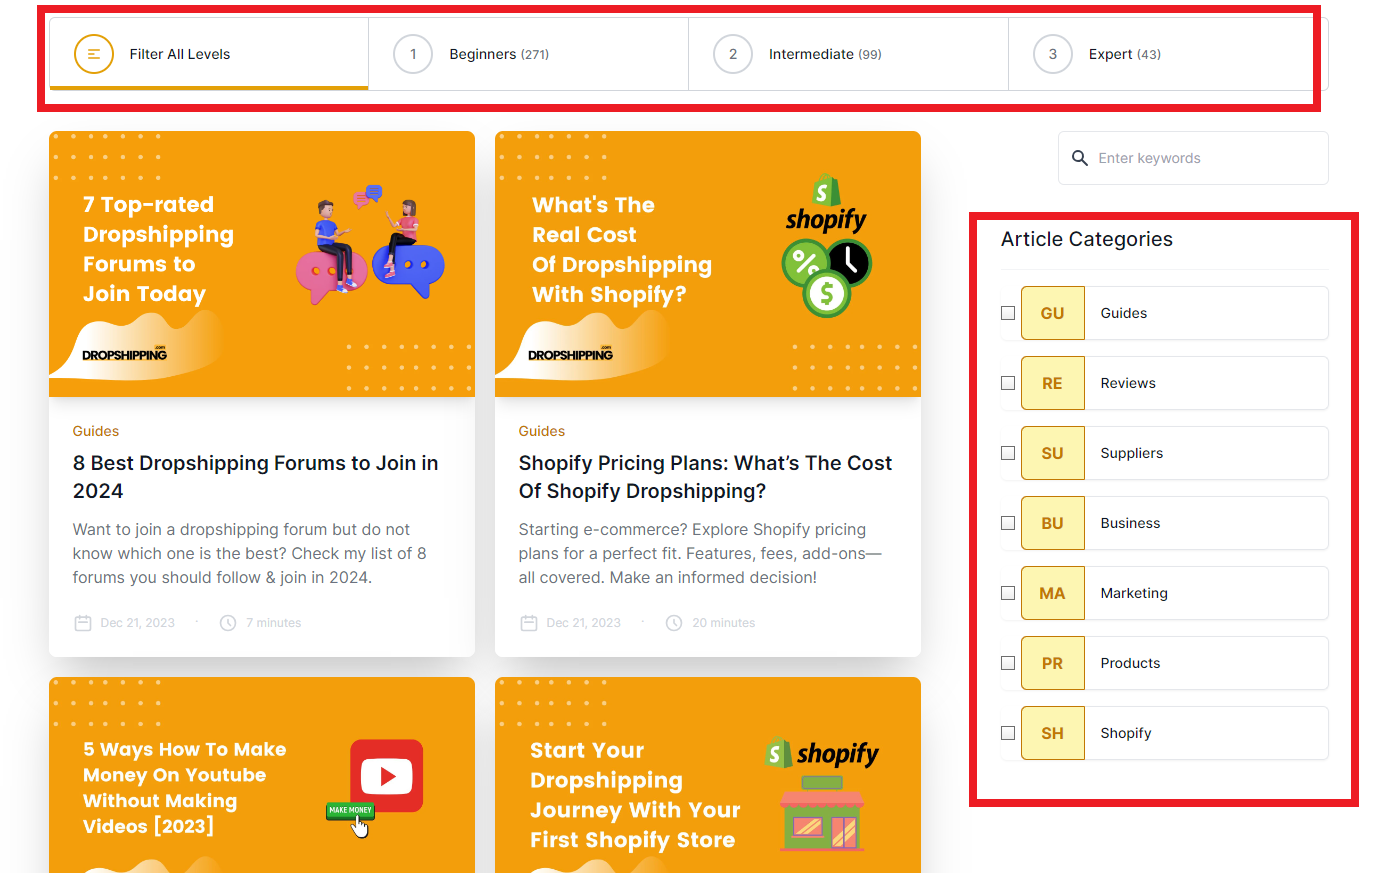Screen dimensions: 1396x873
Task: Click clock icon beside 20 minutes
Action: [x=674, y=623]
